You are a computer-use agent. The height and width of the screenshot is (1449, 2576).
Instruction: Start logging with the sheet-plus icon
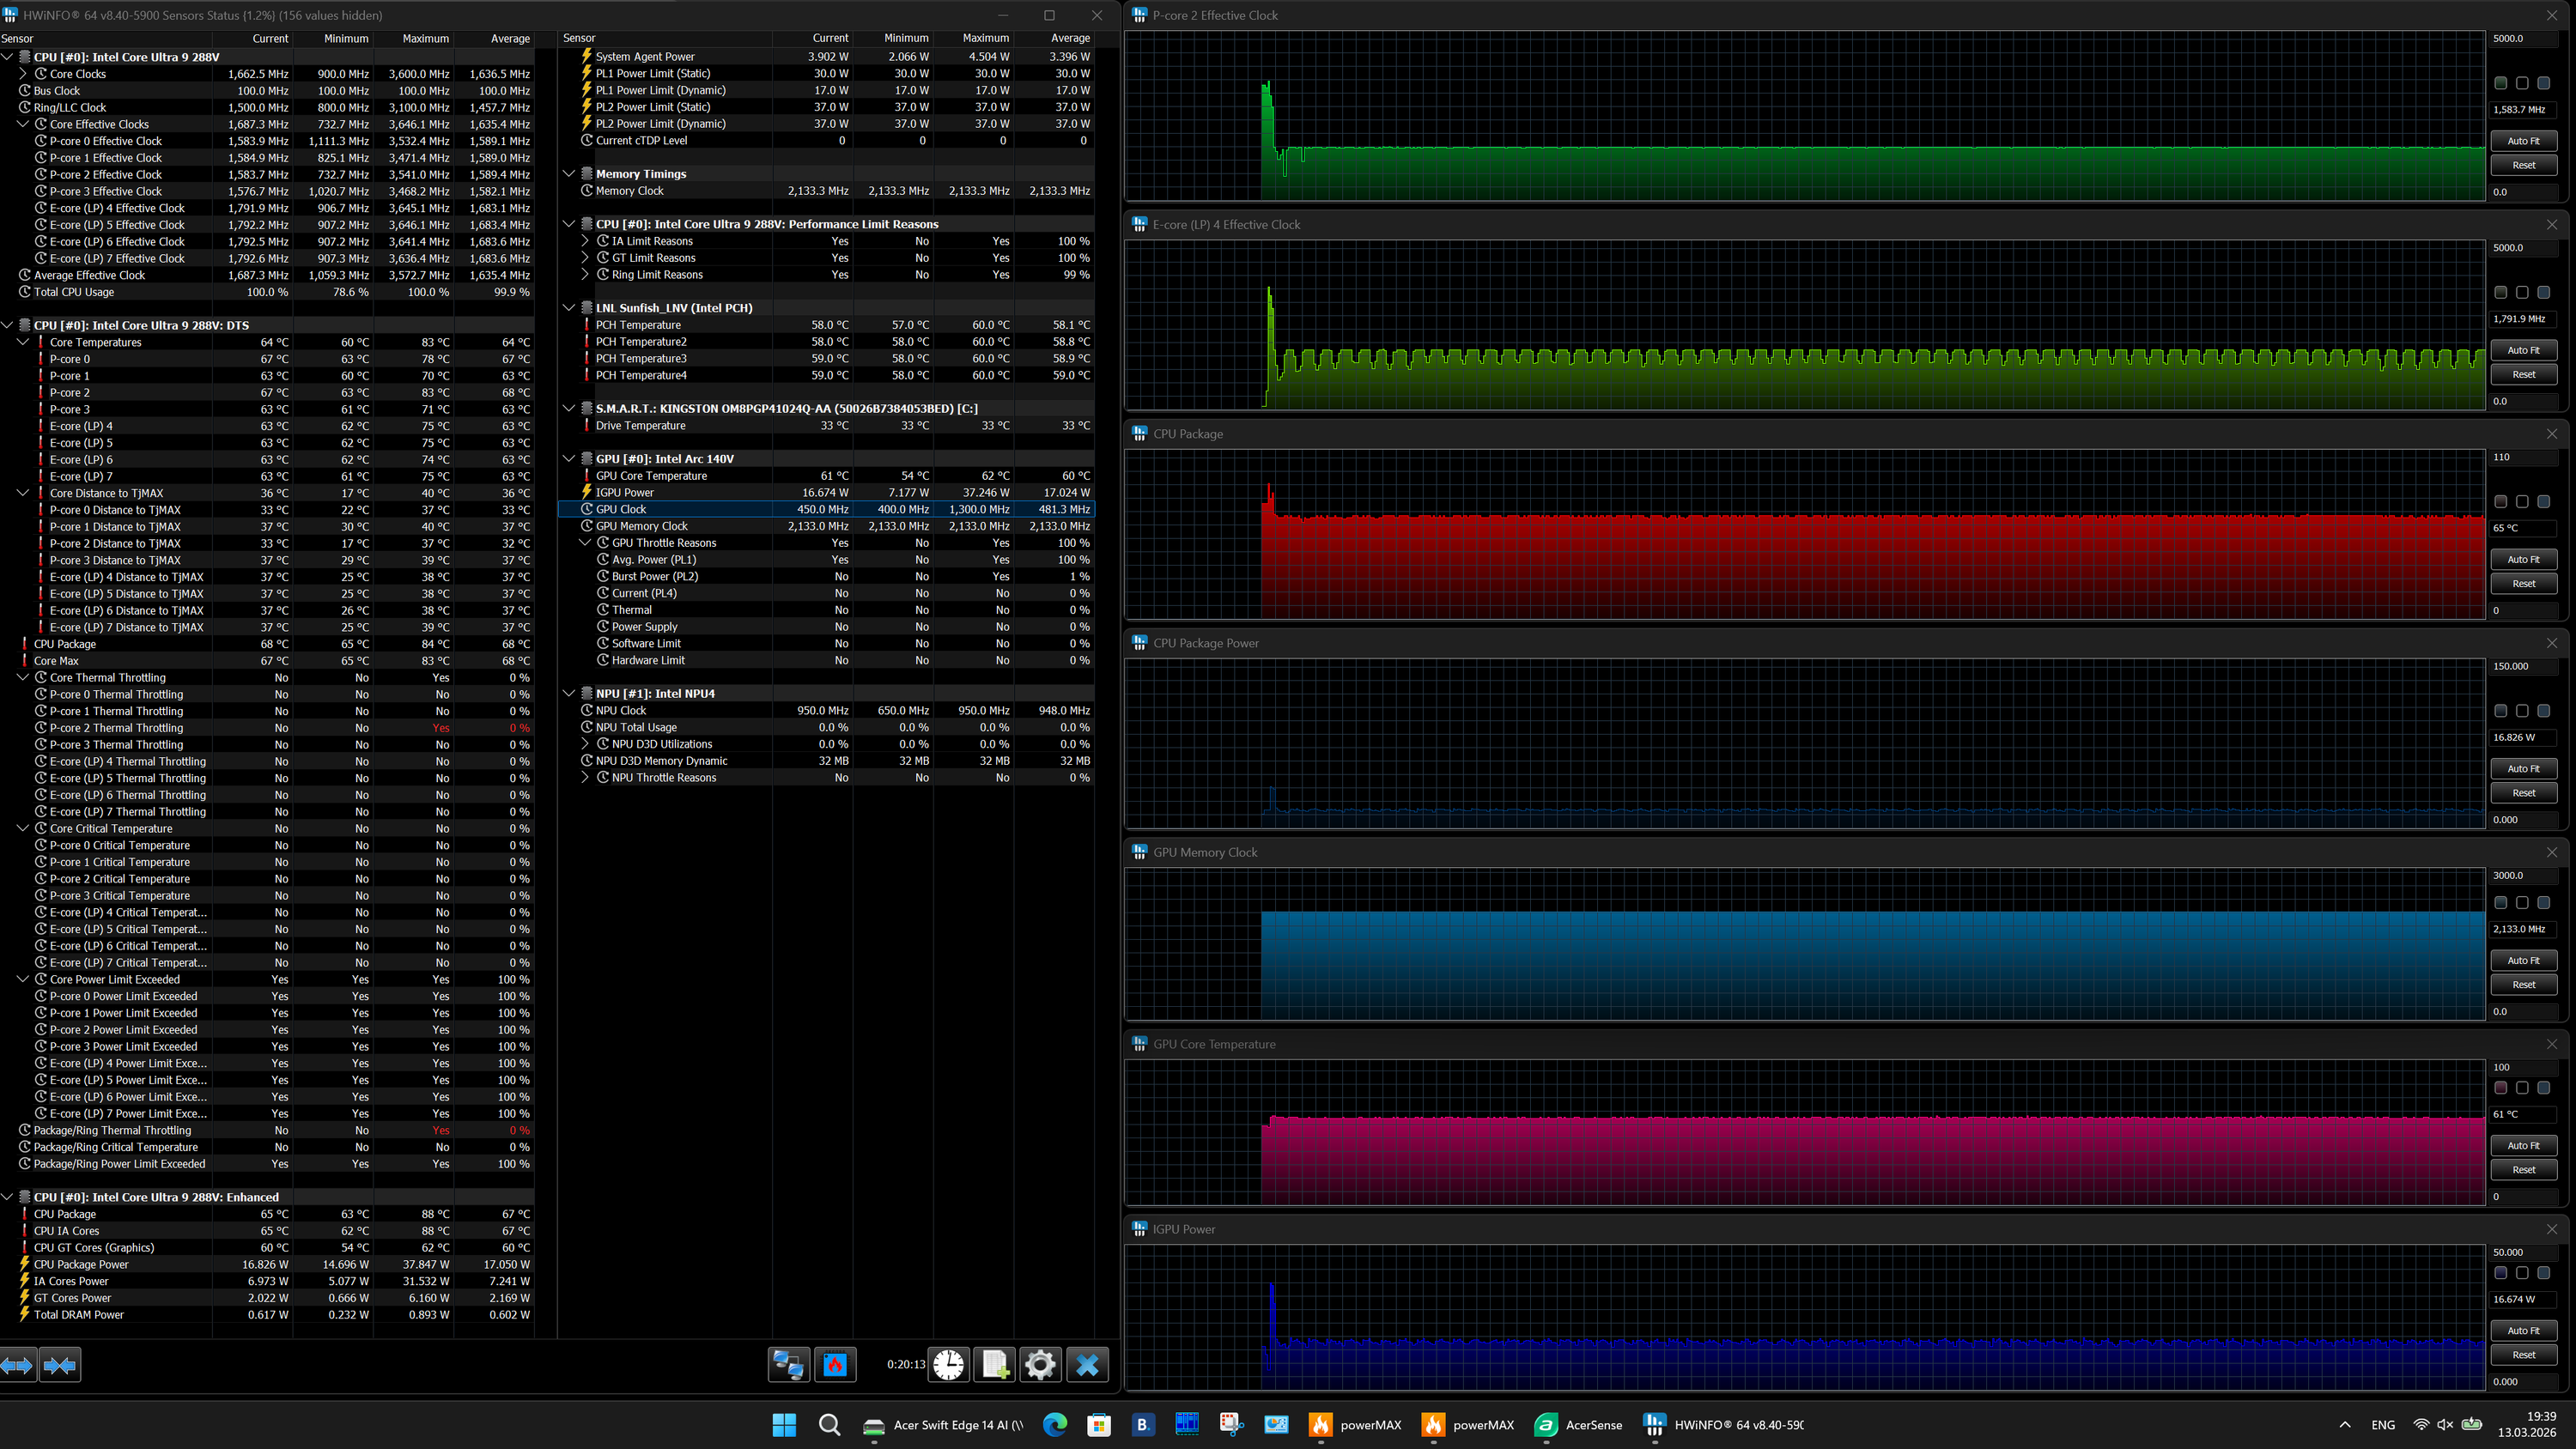(x=995, y=1365)
